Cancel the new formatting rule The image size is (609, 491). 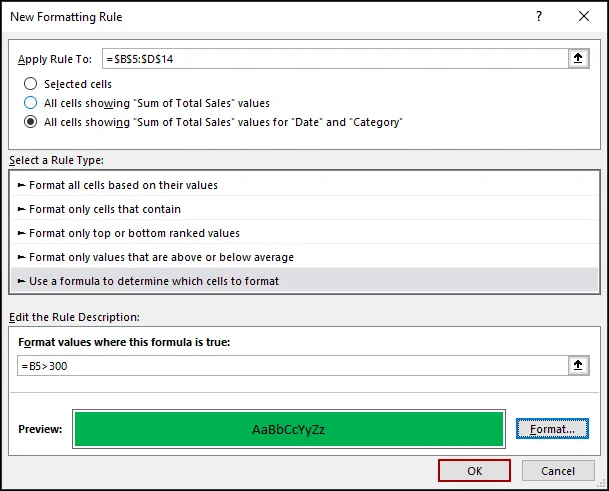558,471
